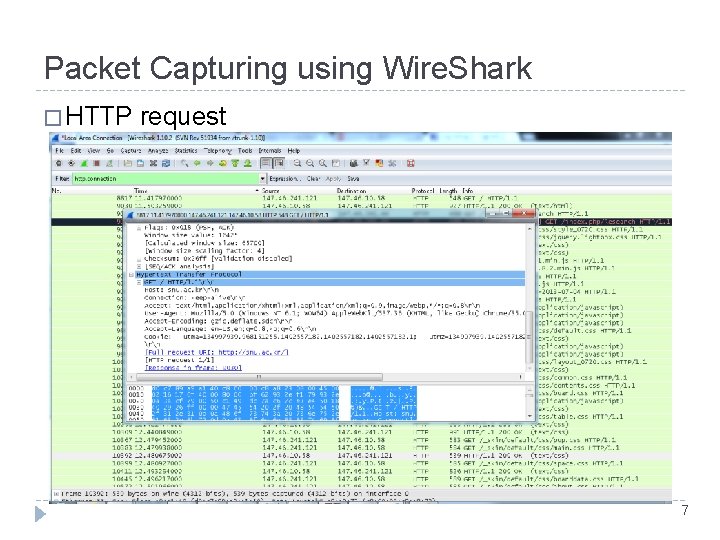Open the Capture menu
This screenshot has height=540, width=720.
[131, 151]
